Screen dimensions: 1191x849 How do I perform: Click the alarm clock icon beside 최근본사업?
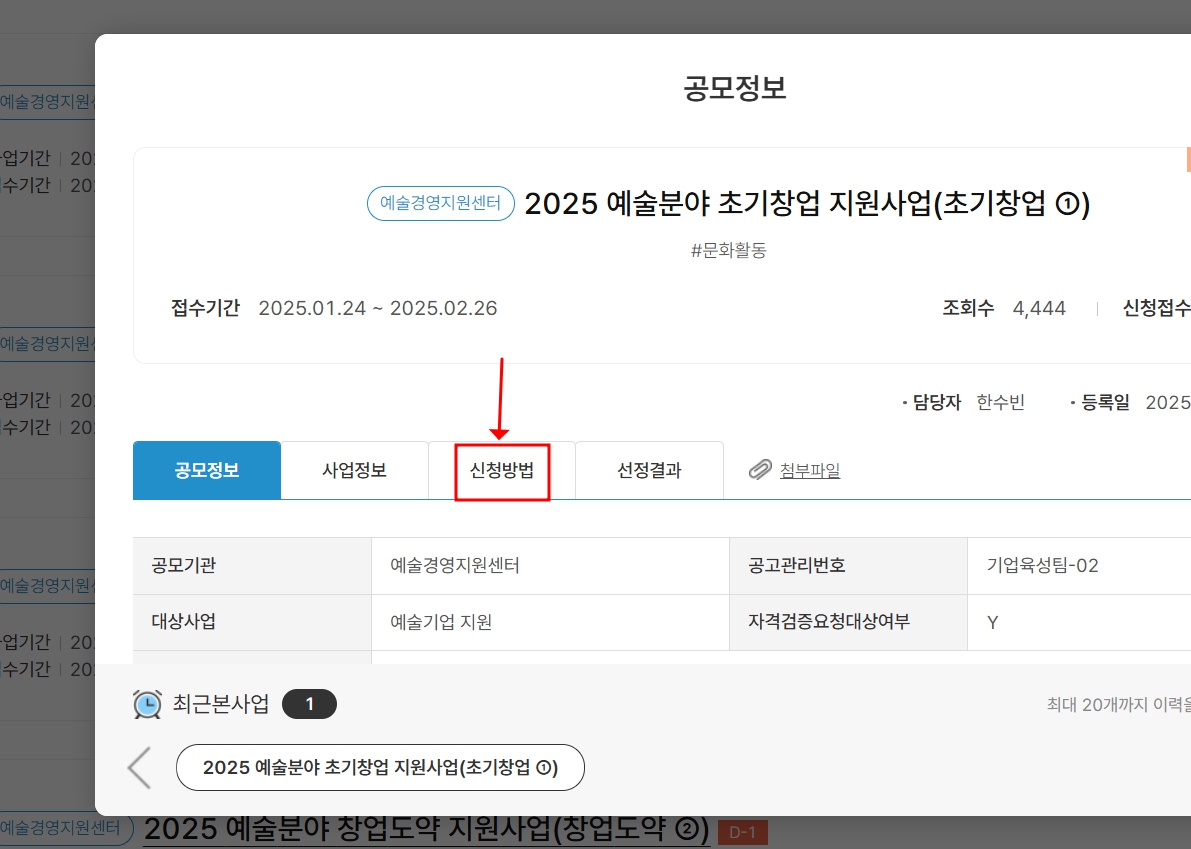147,704
